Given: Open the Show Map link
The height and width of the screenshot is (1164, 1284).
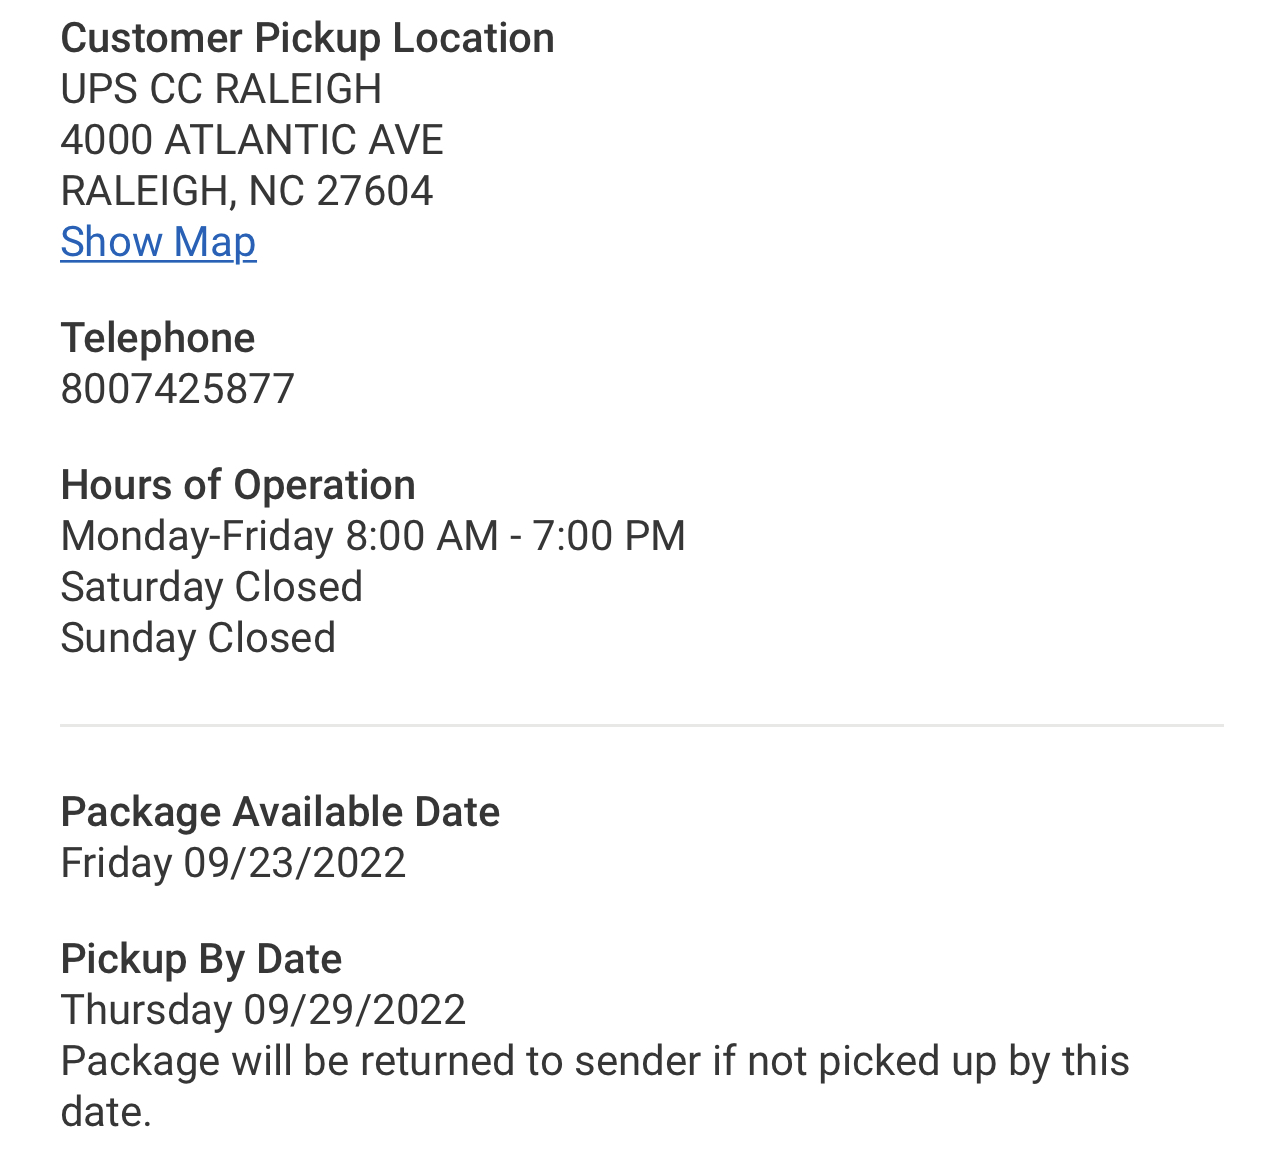Looking at the screenshot, I should (158, 242).
